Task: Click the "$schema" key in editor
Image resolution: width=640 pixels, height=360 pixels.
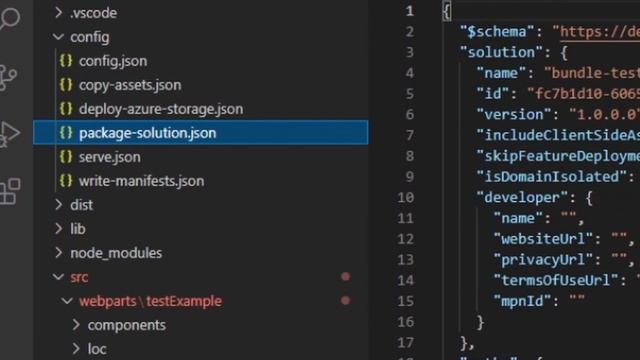Action: (497, 32)
